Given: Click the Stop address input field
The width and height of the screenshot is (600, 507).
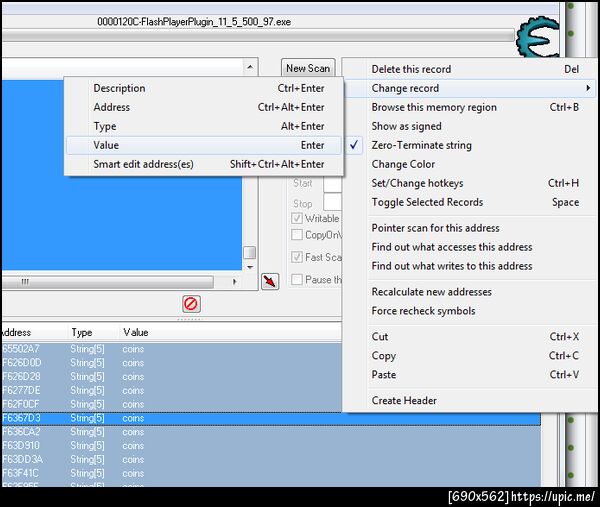Looking at the screenshot, I should point(333,202).
